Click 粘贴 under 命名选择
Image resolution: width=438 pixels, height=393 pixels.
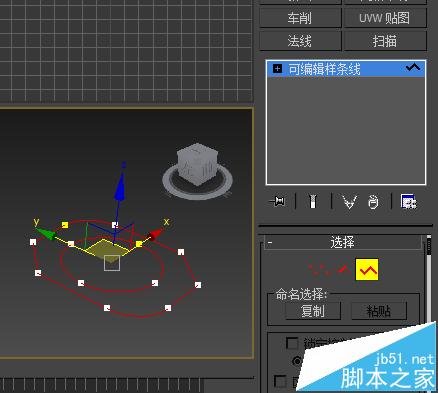[379, 311]
